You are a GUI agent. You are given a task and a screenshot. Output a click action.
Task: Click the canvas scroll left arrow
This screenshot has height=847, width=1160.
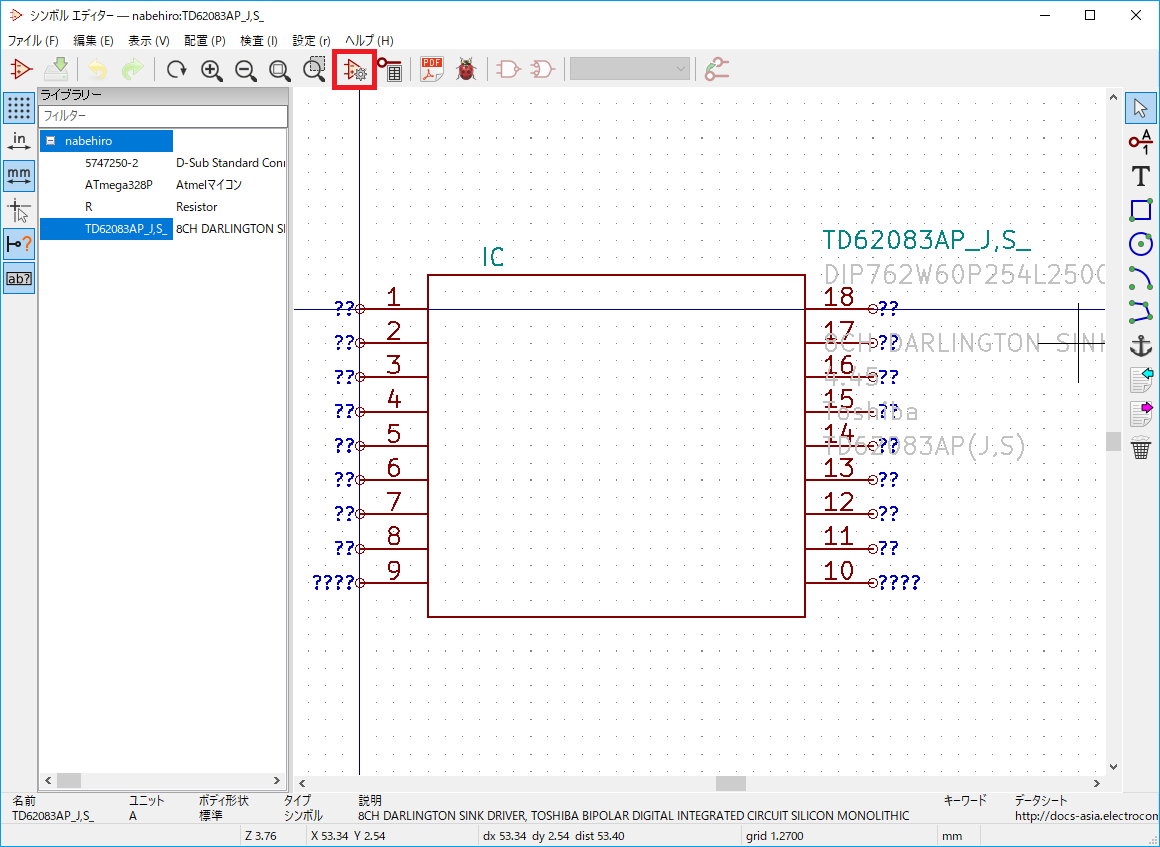click(x=302, y=783)
